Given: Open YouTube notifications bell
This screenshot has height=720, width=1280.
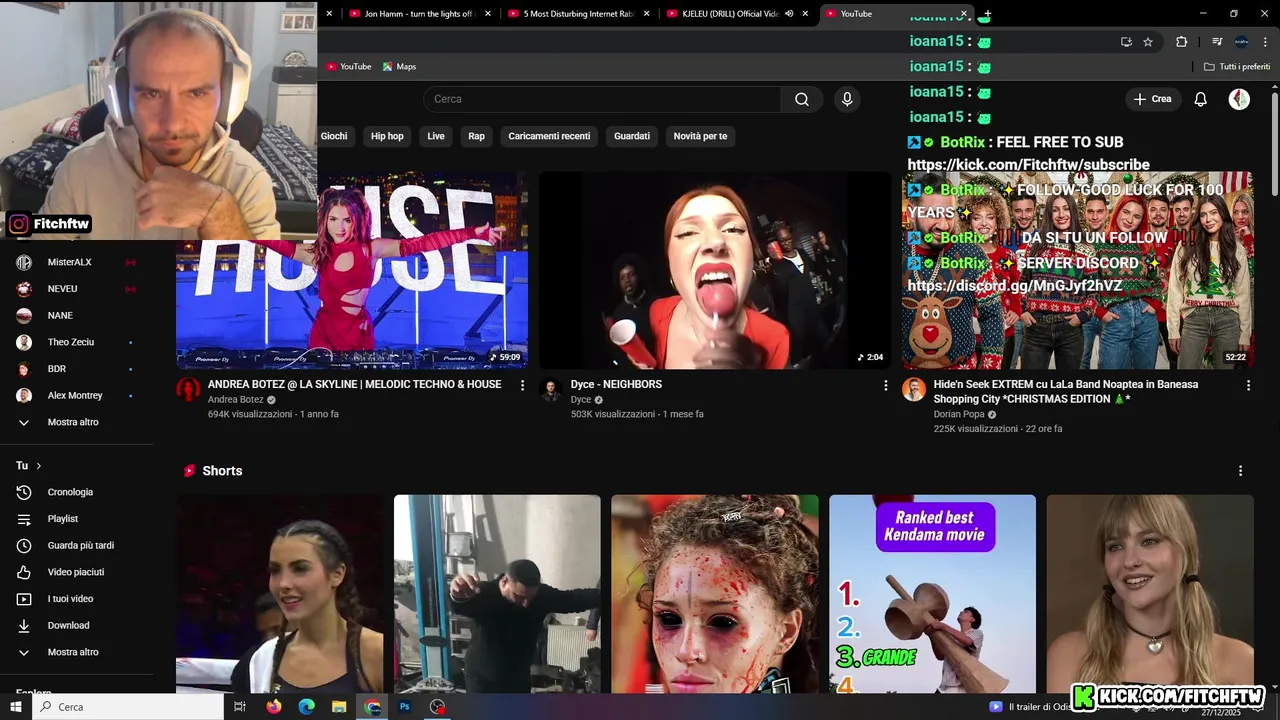Looking at the screenshot, I should [1201, 99].
